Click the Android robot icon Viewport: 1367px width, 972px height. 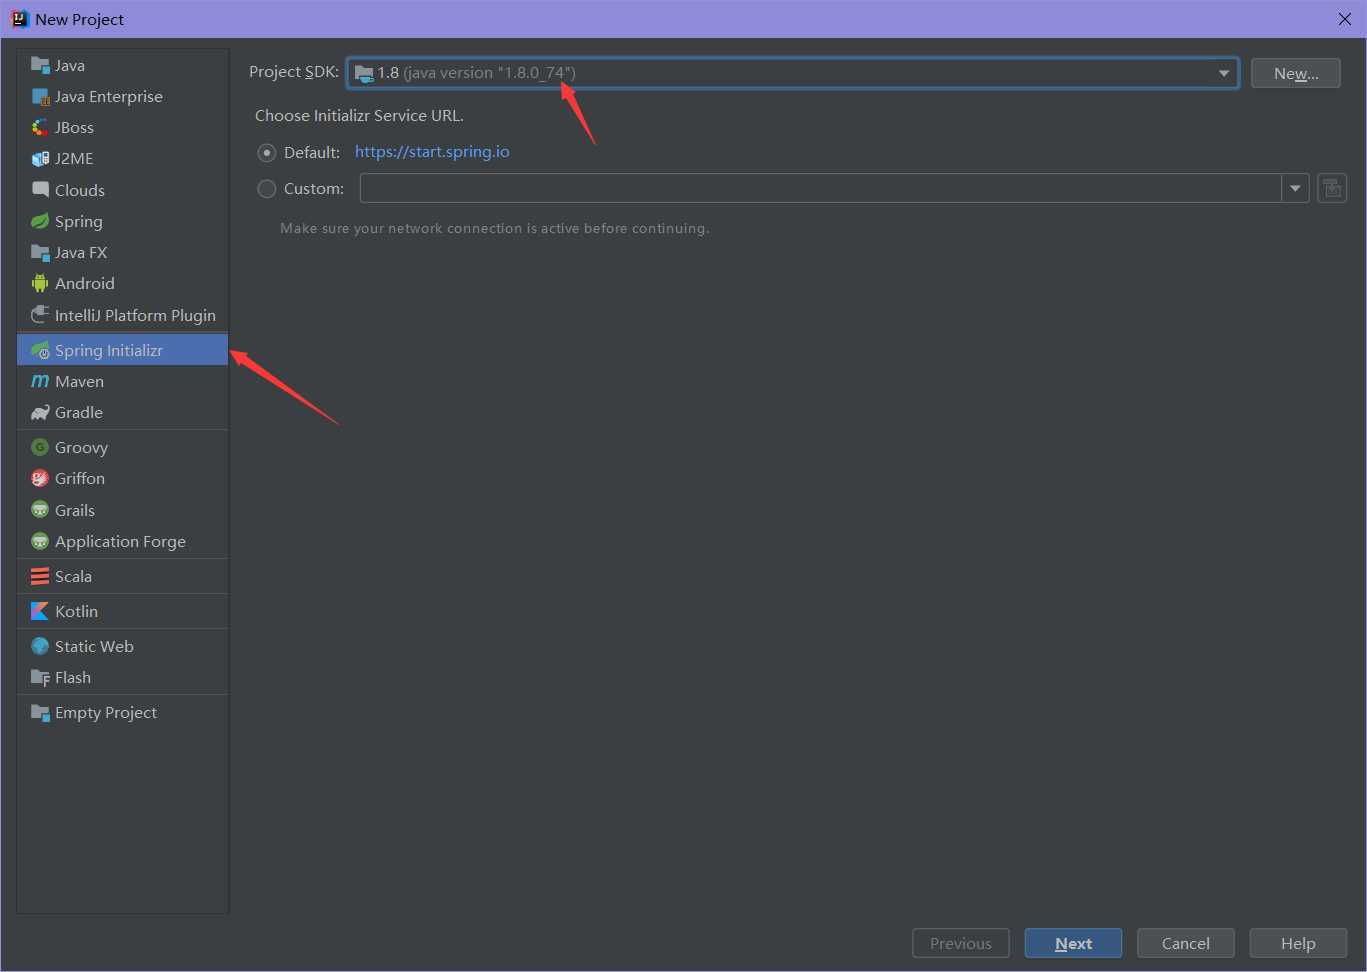point(40,283)
